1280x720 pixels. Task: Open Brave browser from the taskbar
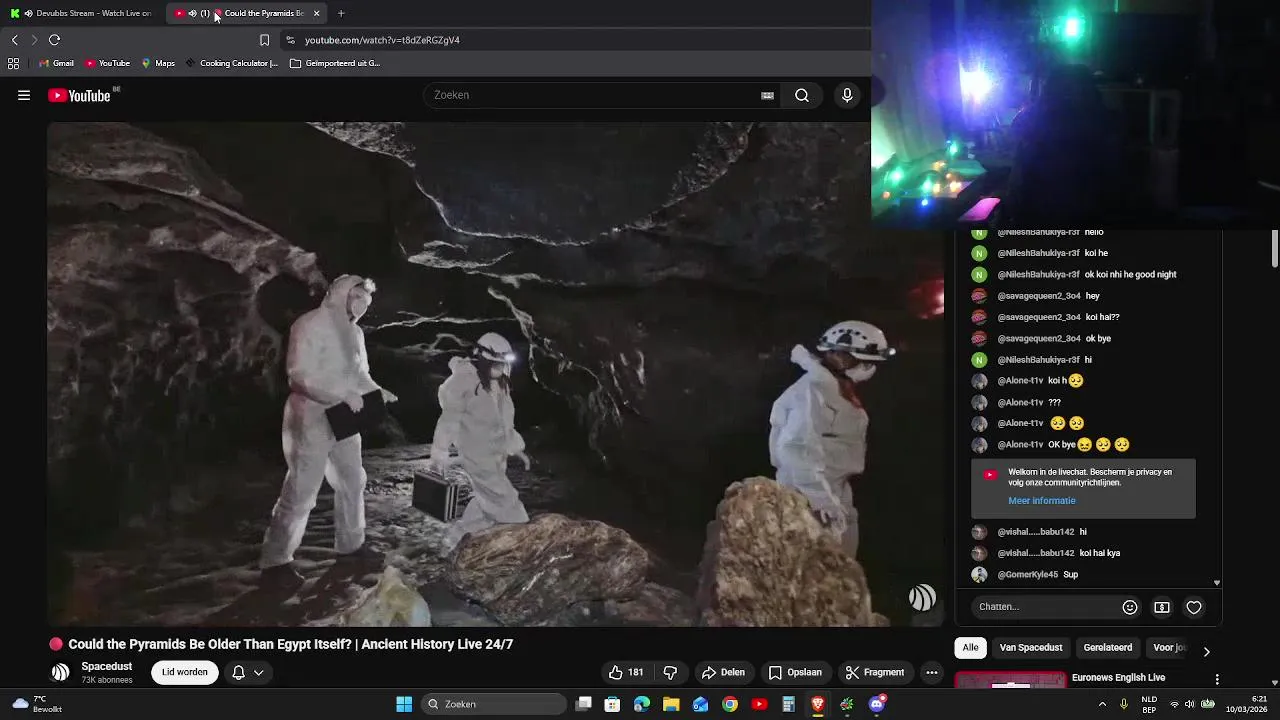pyautogui.click(x=818, y=704)
